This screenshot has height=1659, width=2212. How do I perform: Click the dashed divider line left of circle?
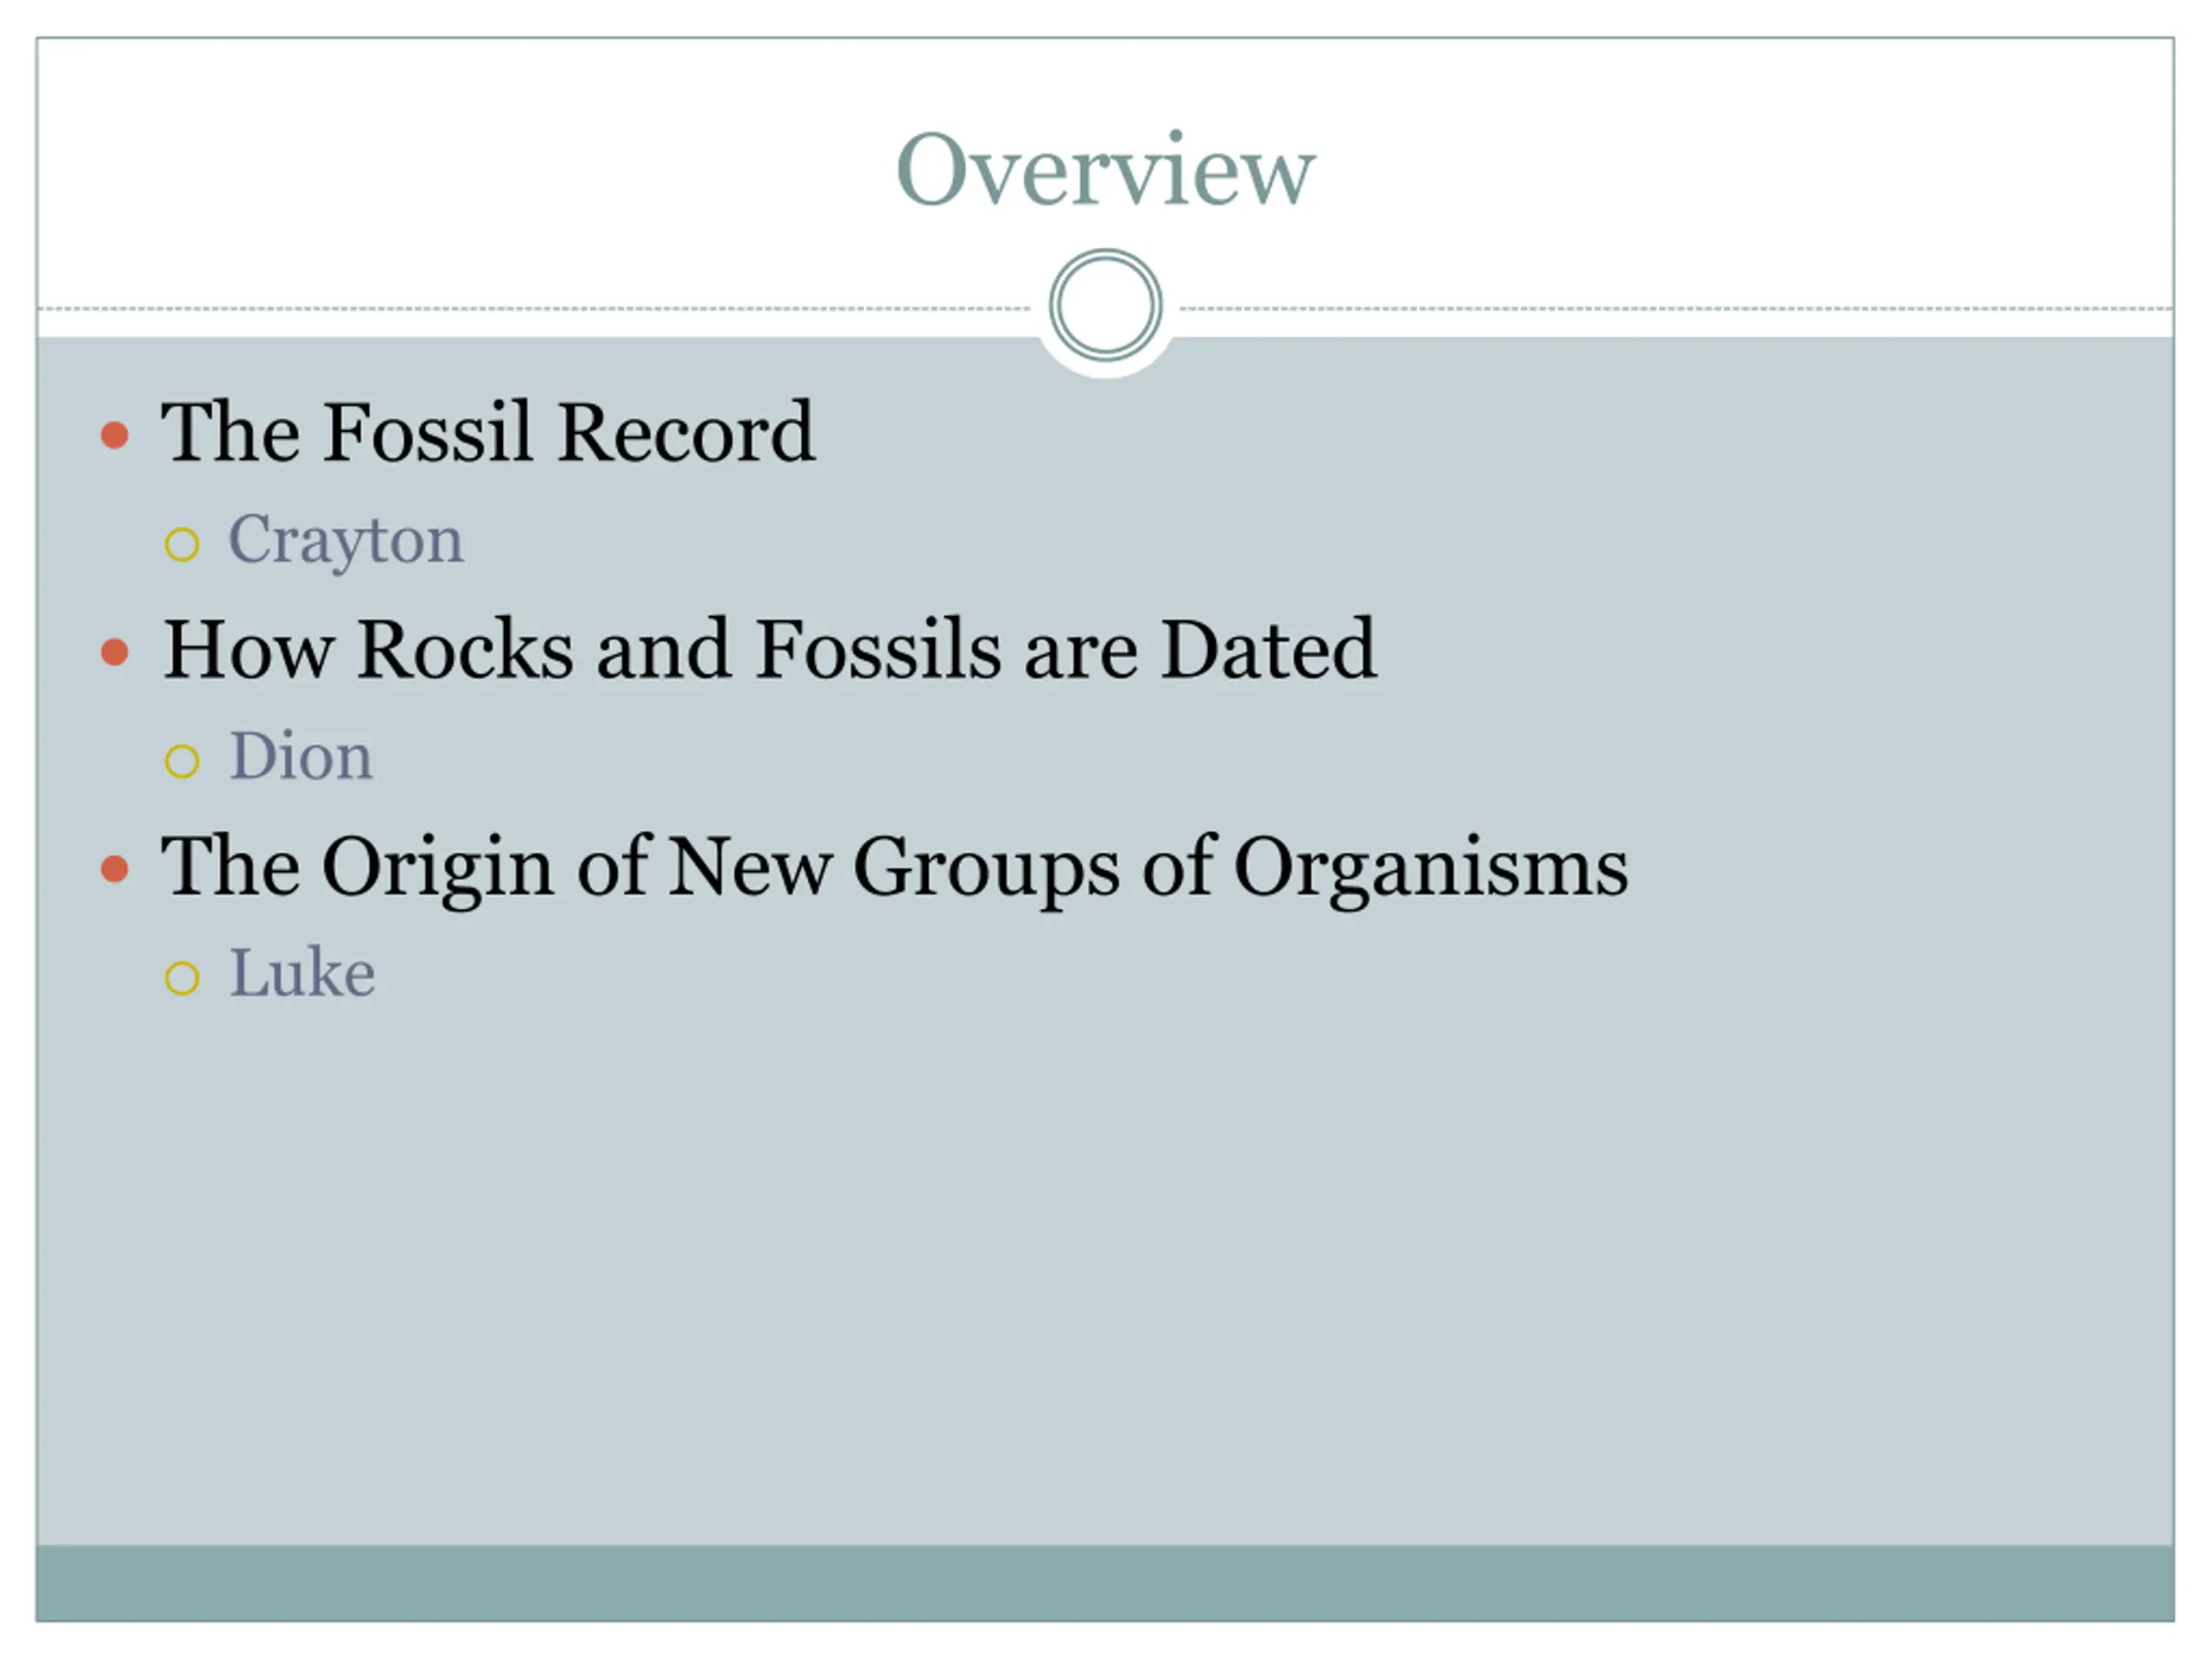535,309
